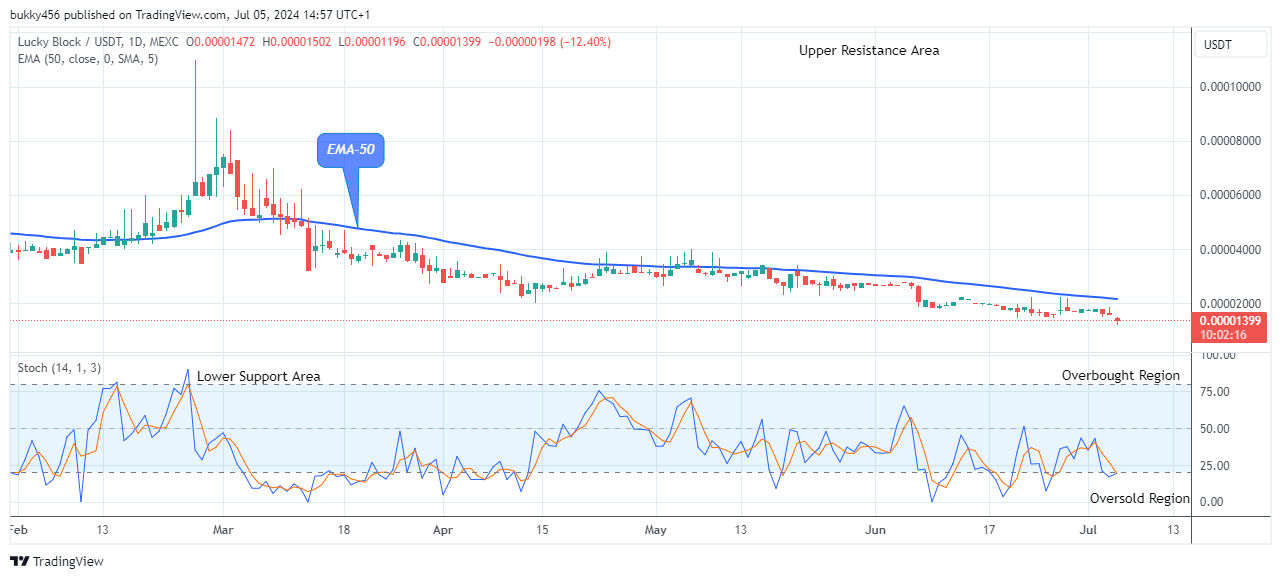Click the TradingView logo at bottom left

tap(57, 562)
